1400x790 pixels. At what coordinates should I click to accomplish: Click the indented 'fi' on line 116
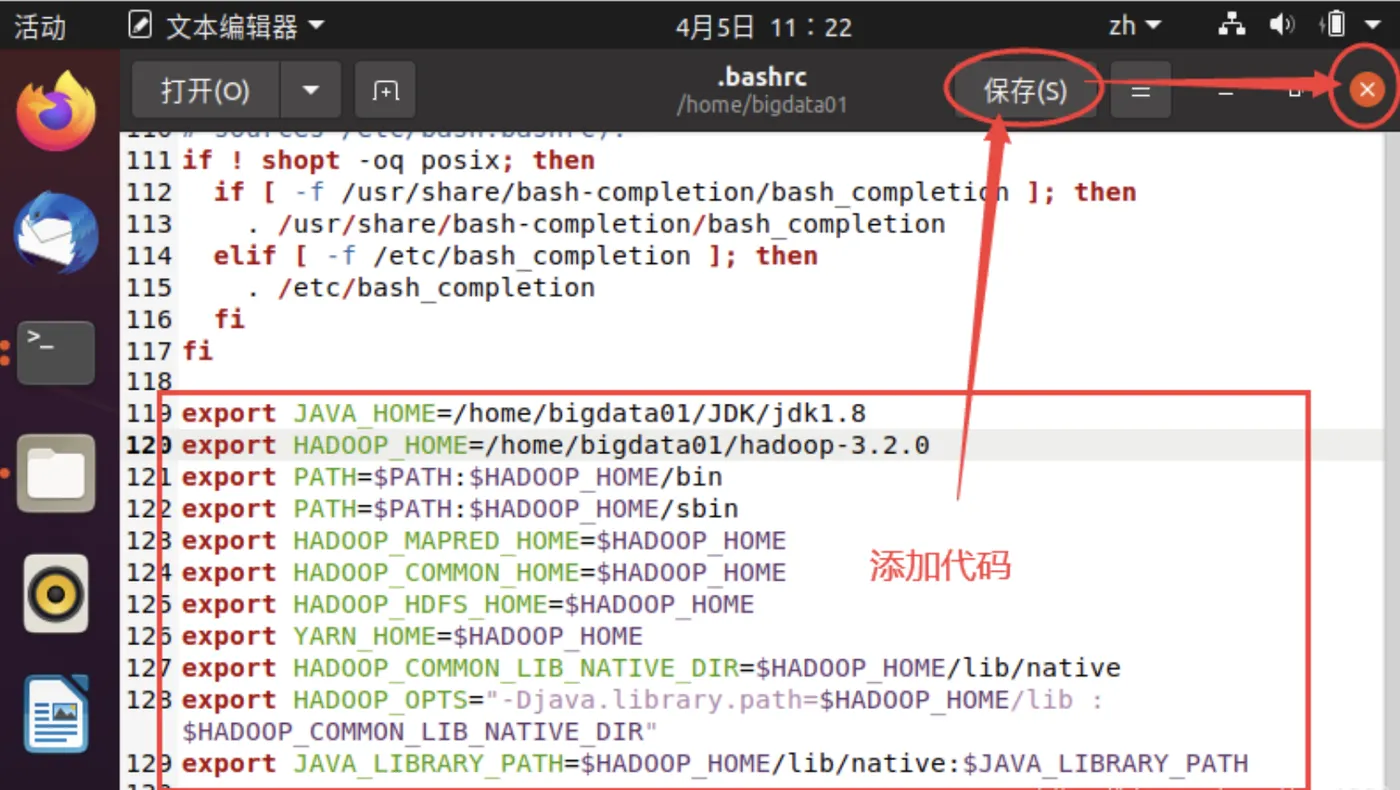click(229, 319)
